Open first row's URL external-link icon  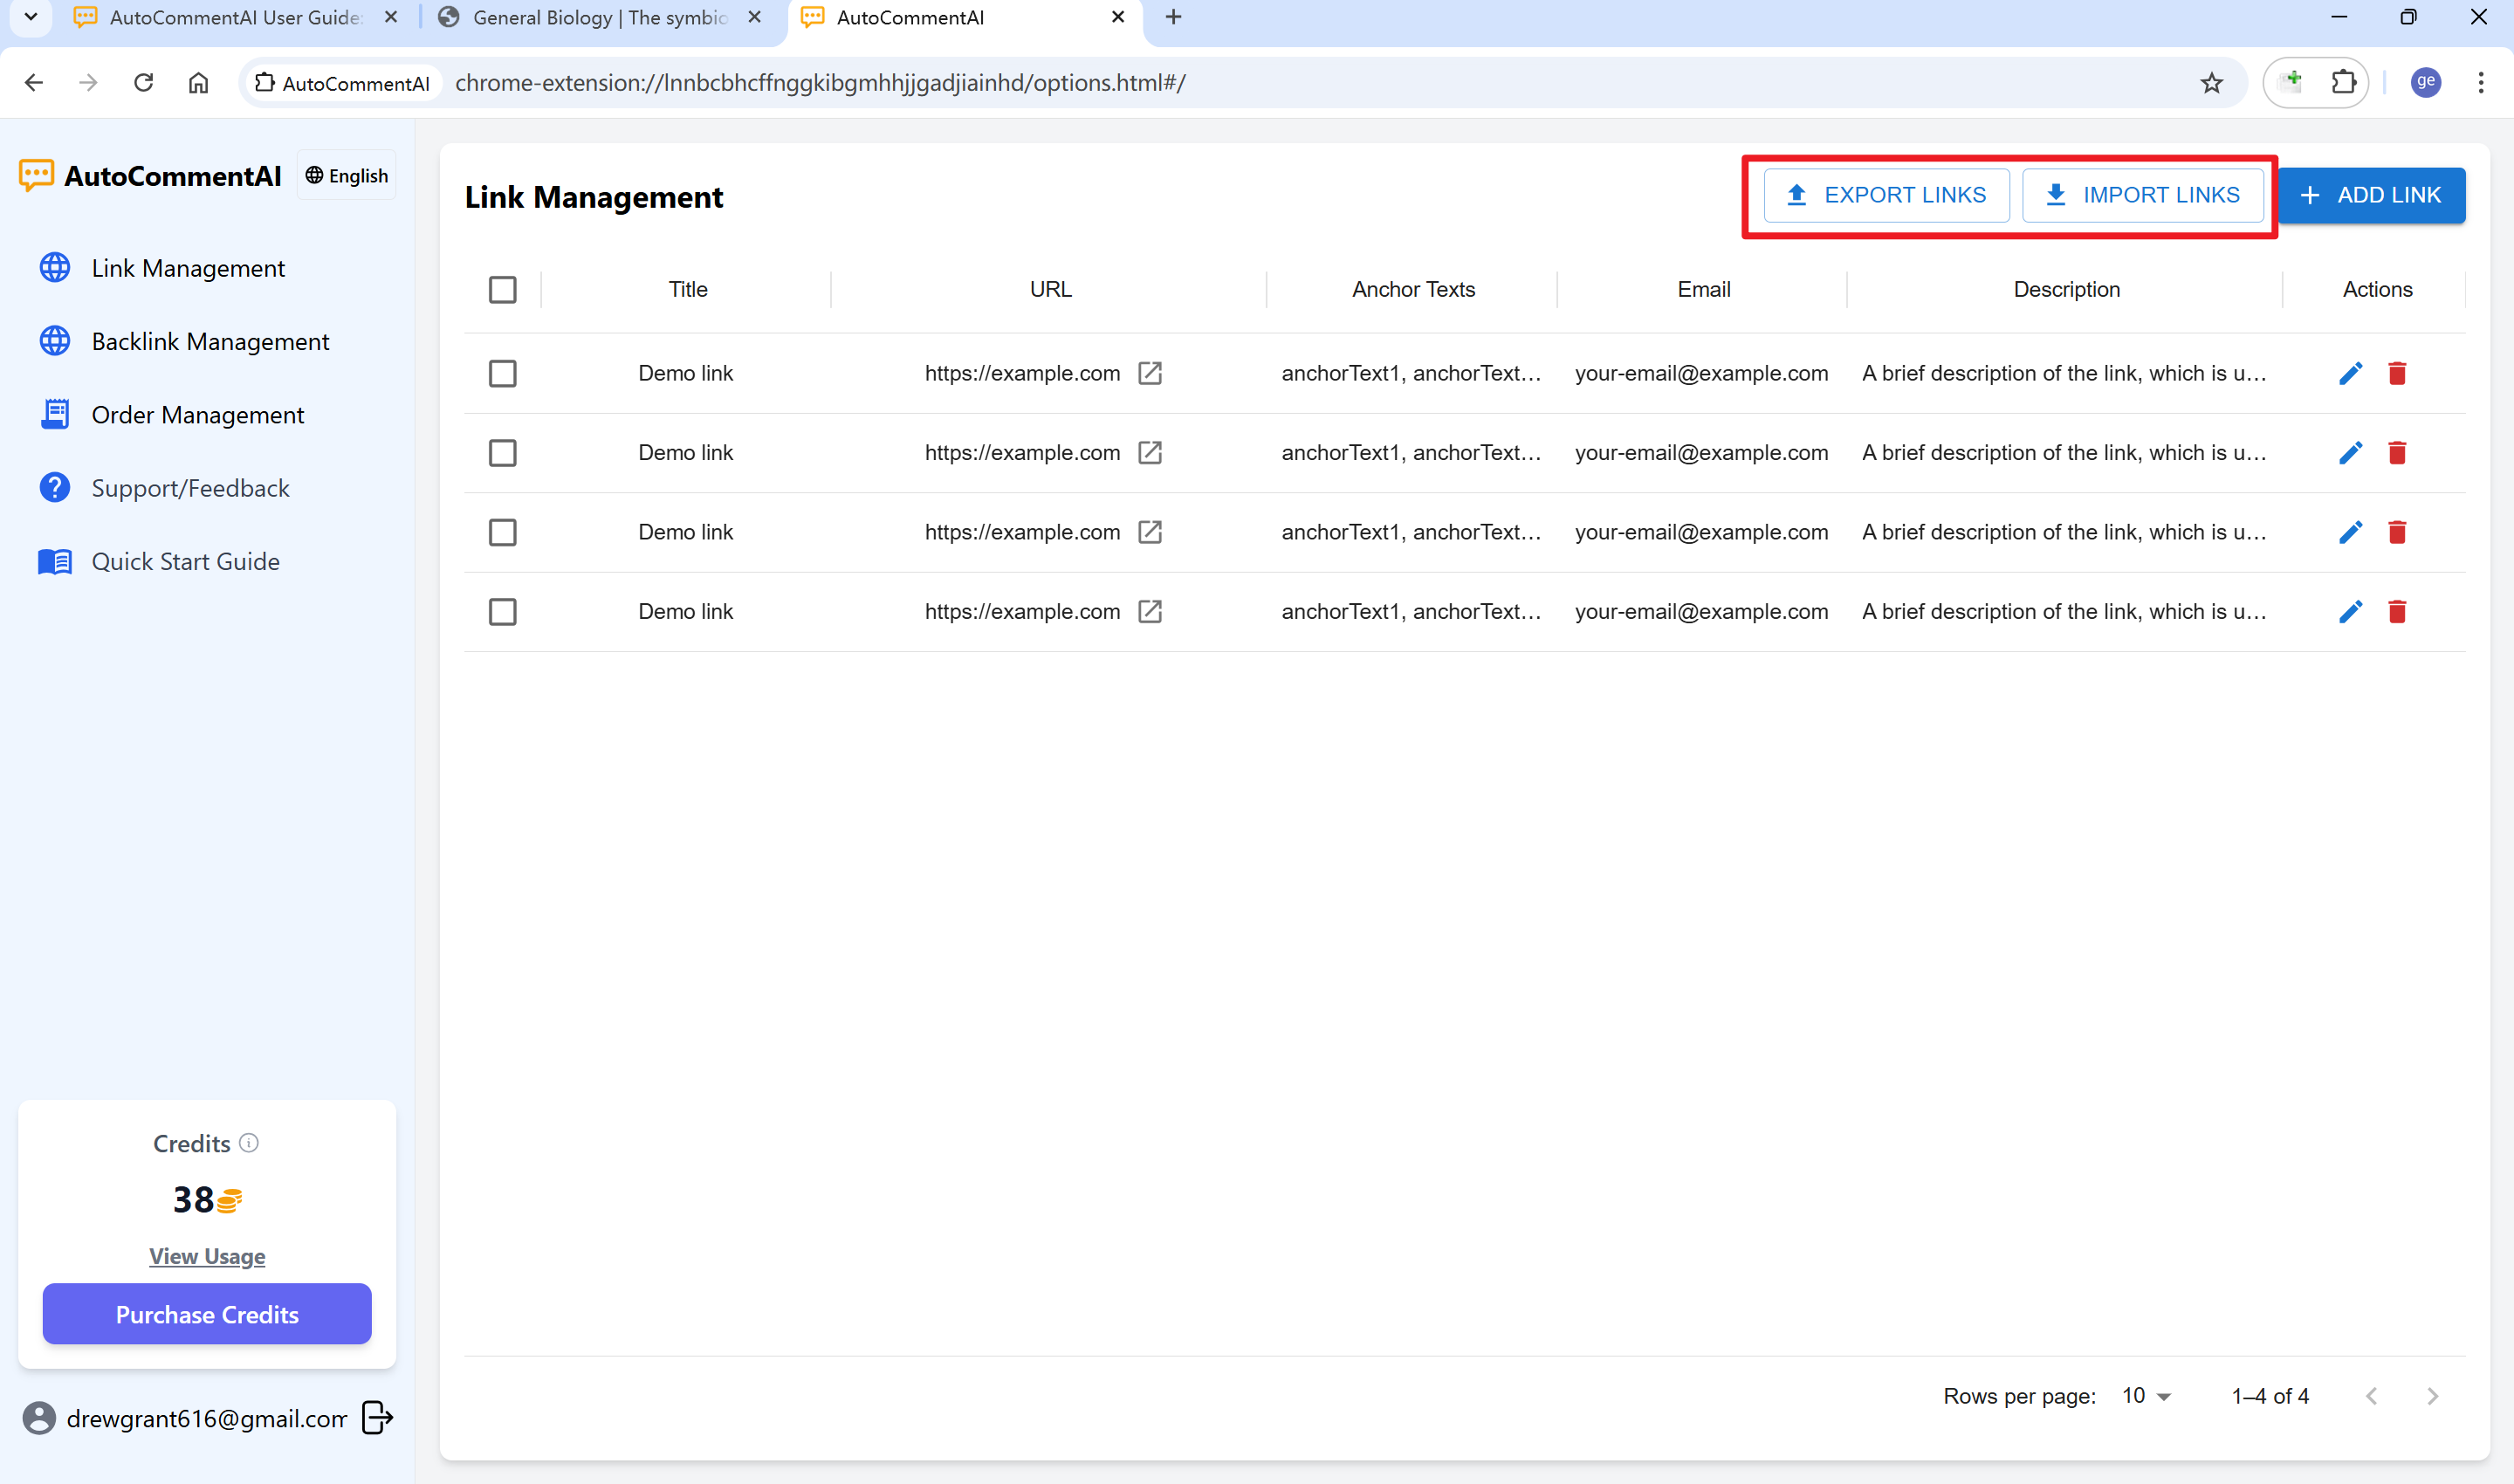click(x=1150, y=373)
